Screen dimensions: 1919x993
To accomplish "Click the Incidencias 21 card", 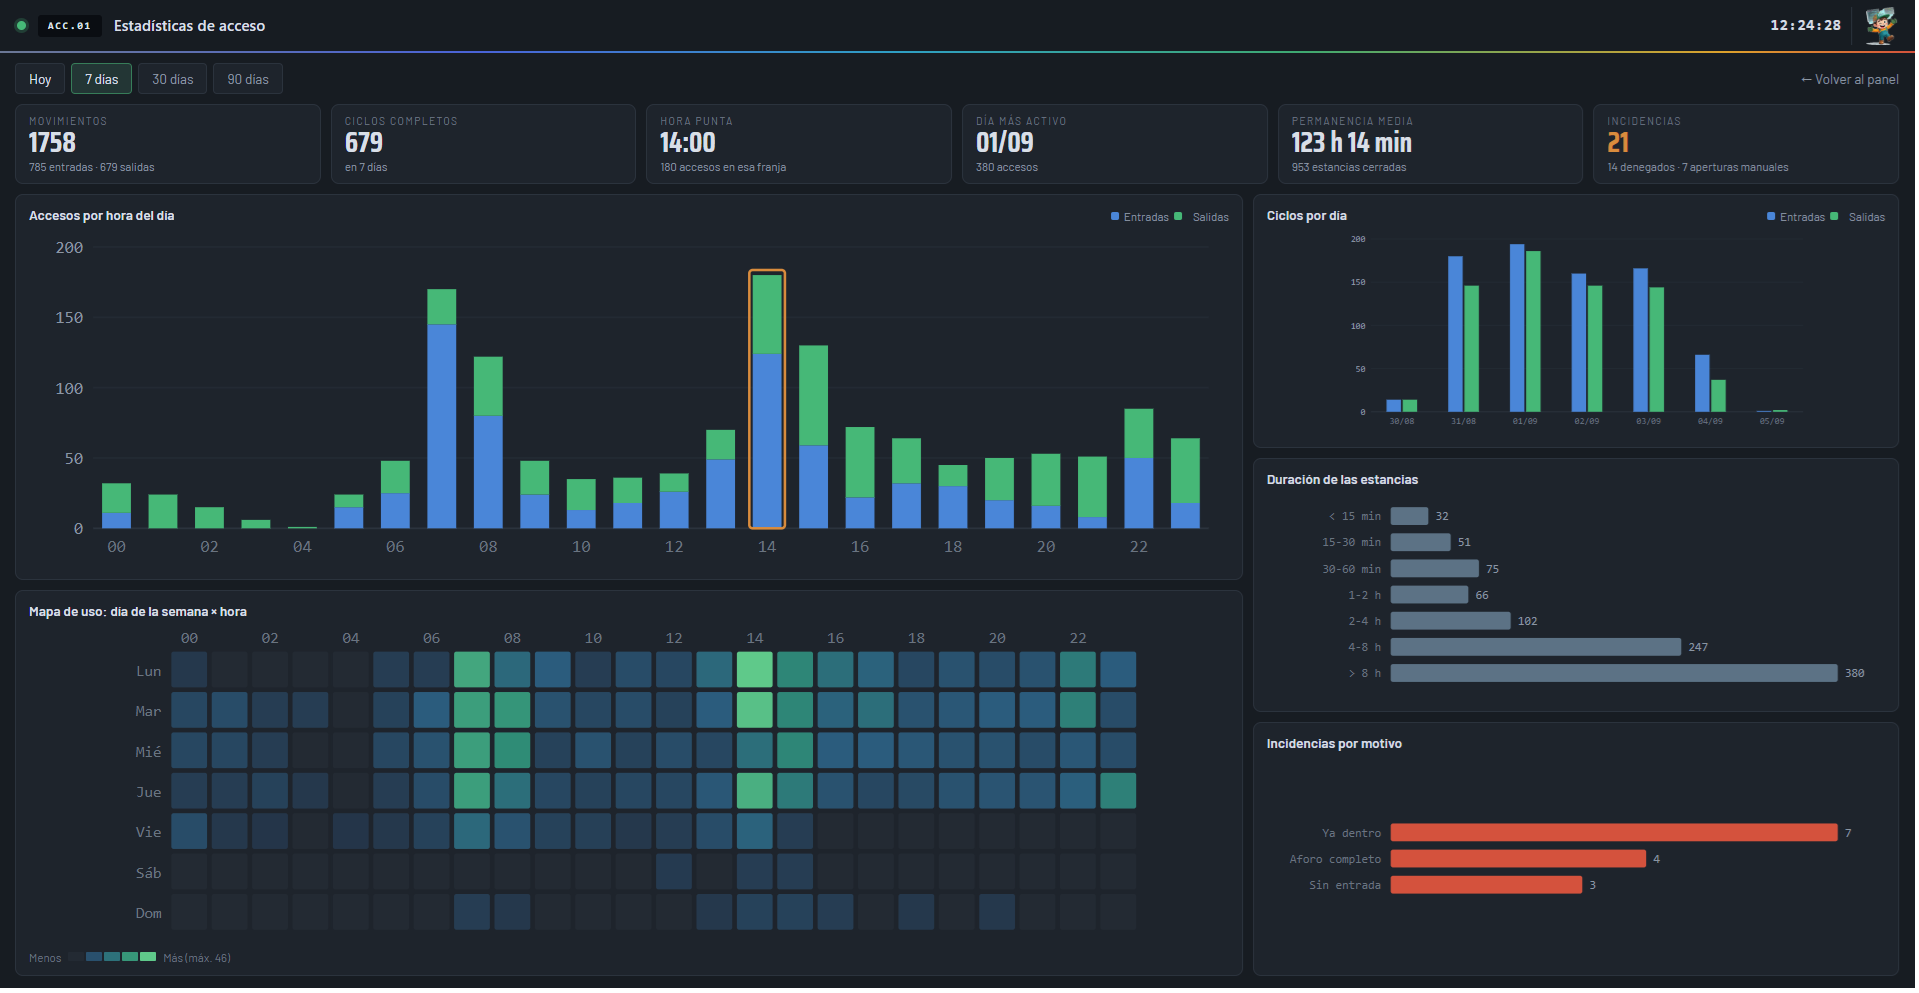I will (x=1746, y=144).
